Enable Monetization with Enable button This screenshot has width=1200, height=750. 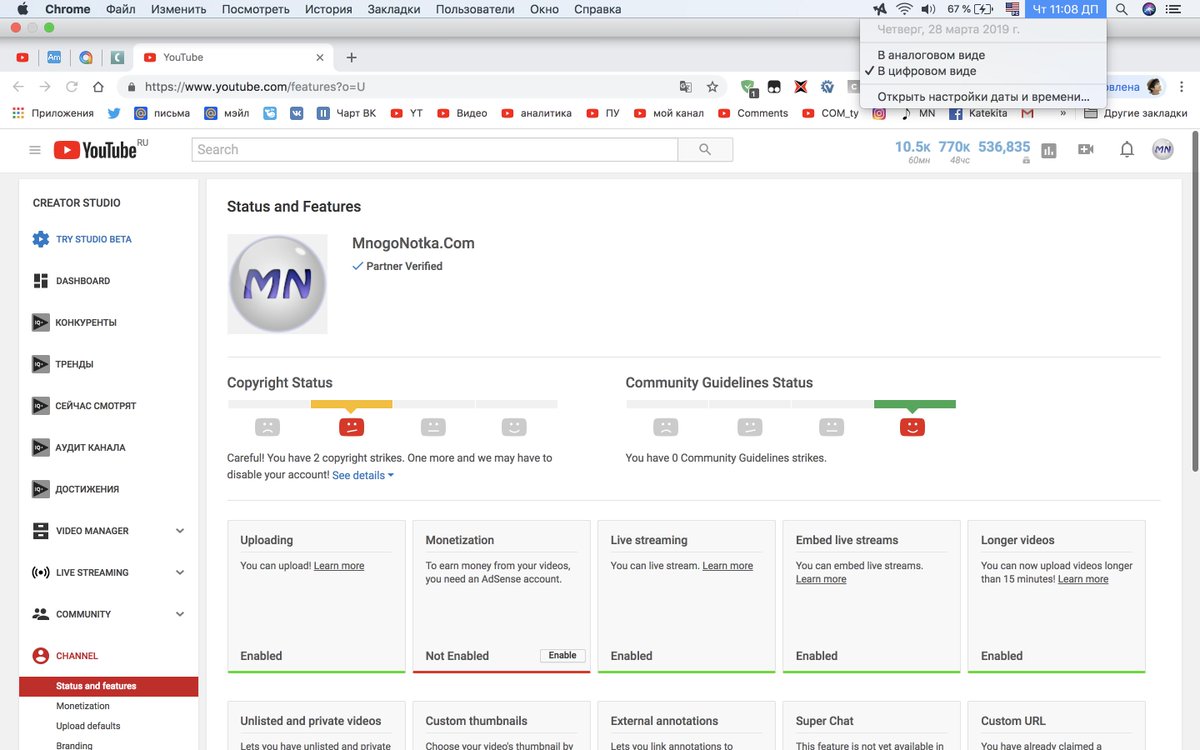coord(563,655)
